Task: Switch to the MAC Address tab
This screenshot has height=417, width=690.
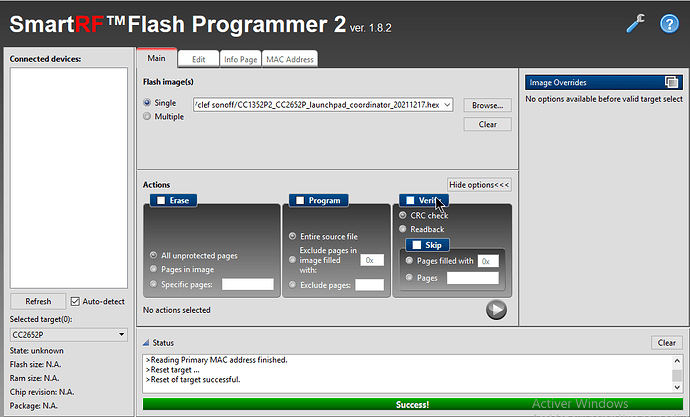Action: (290, 59)
